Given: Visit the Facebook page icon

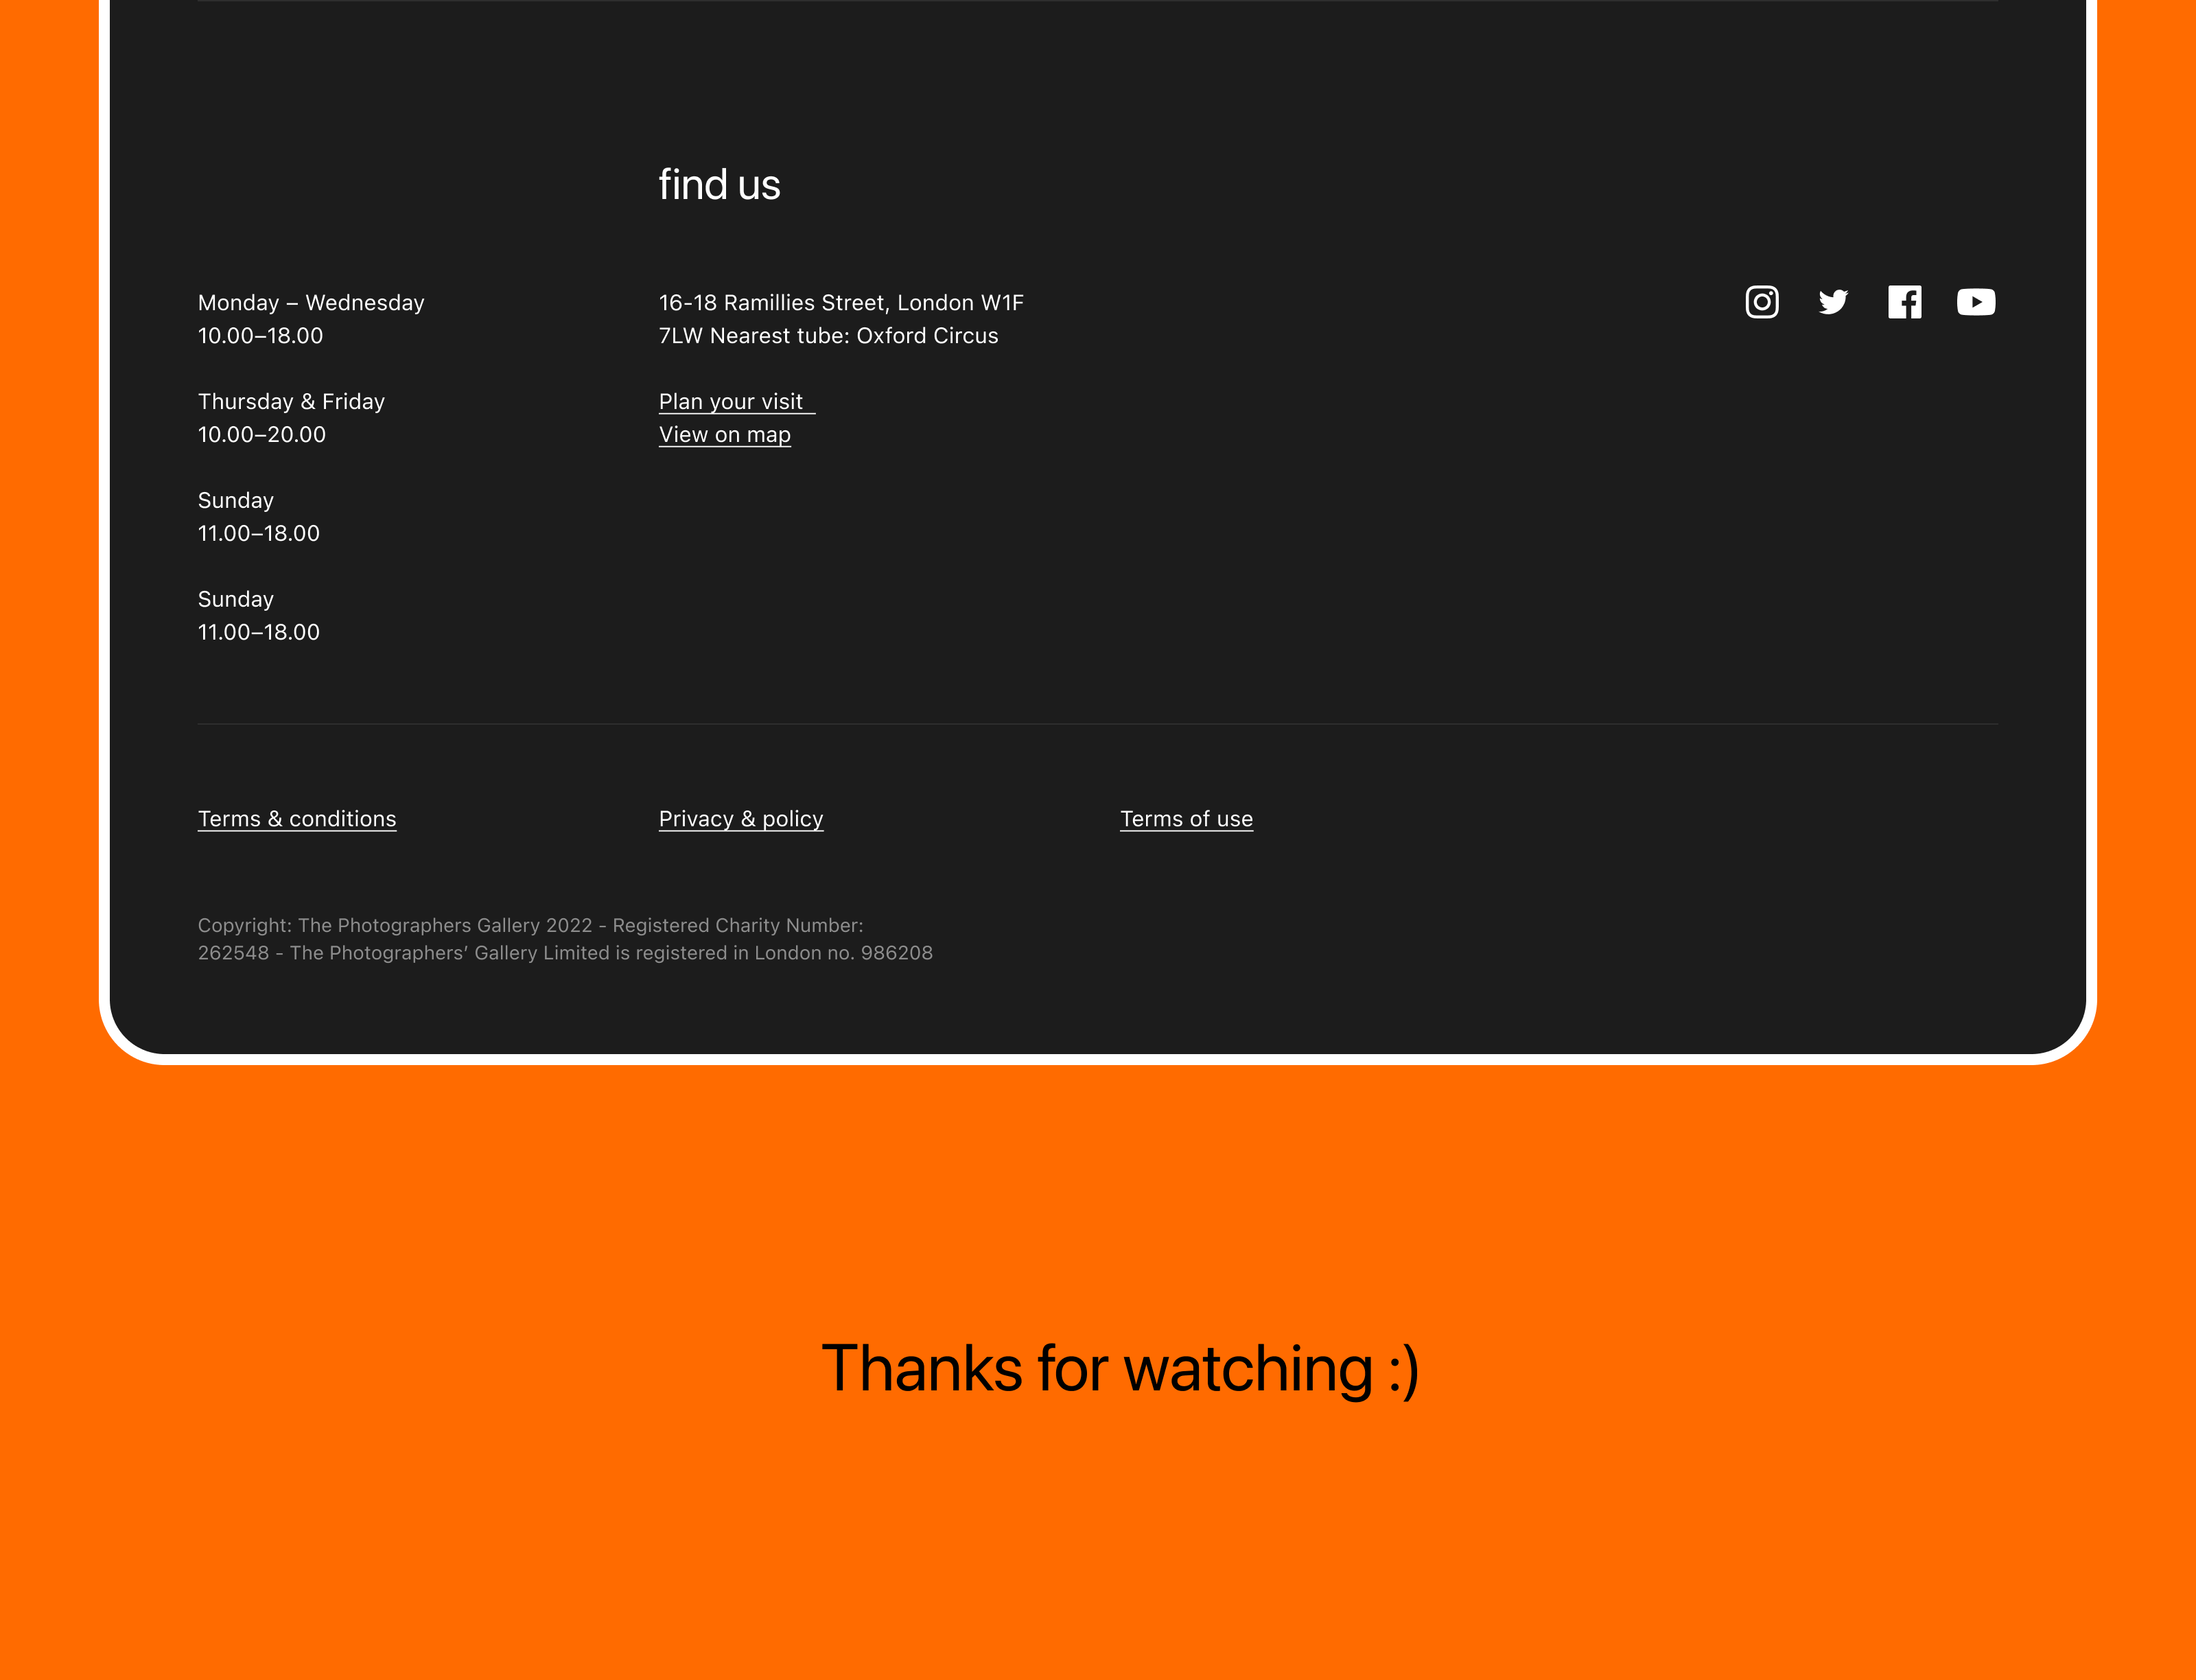Looking at the screenshot, I should (1904, 302).
